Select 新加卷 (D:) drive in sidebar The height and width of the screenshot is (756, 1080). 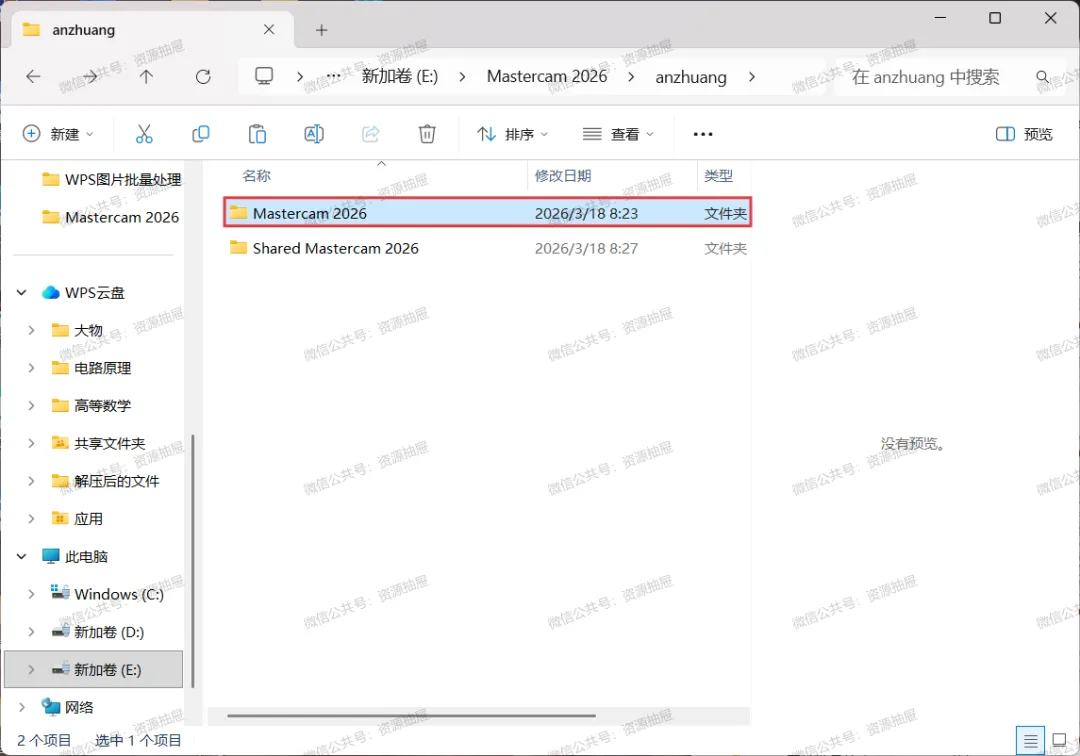coord(98,632)
